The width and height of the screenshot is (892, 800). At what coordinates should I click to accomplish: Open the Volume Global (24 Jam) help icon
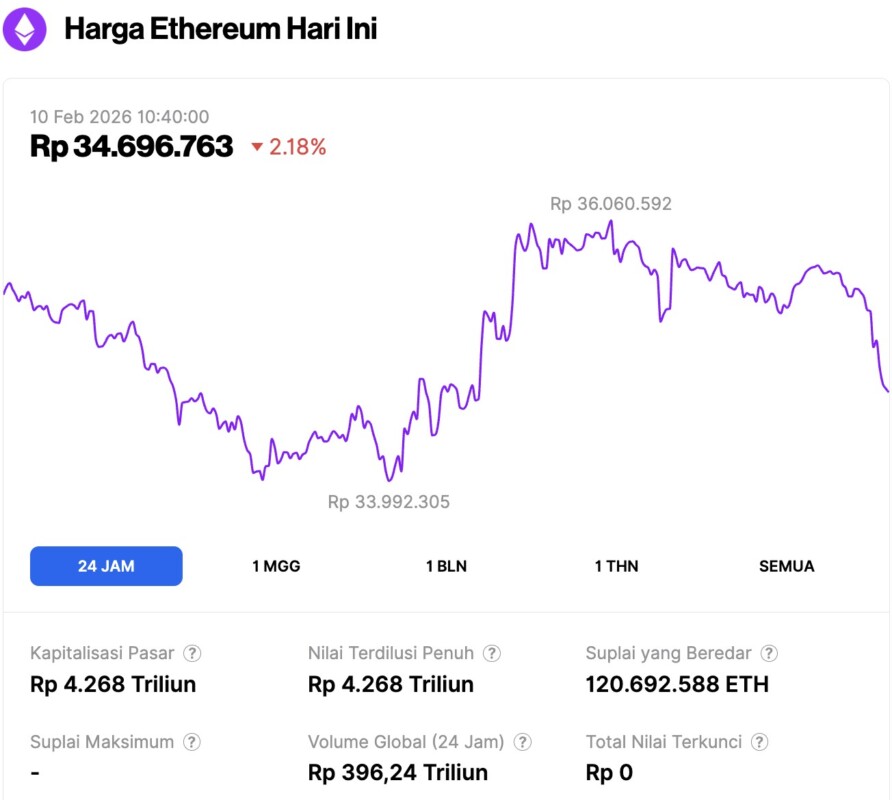[x=523, y=742]
